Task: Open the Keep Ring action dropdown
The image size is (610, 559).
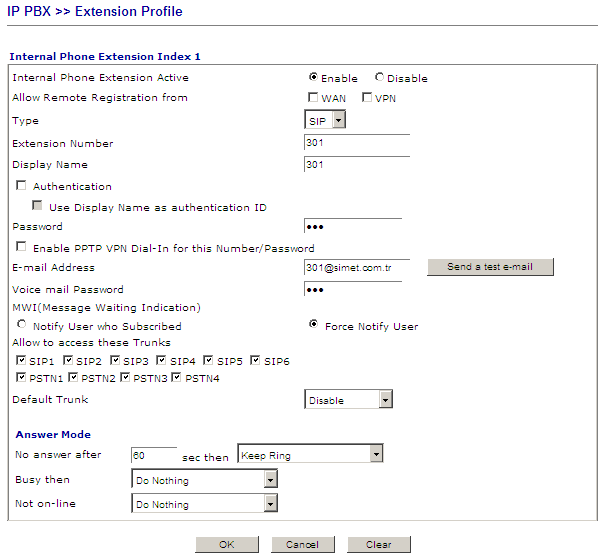Action: point(310,455)
